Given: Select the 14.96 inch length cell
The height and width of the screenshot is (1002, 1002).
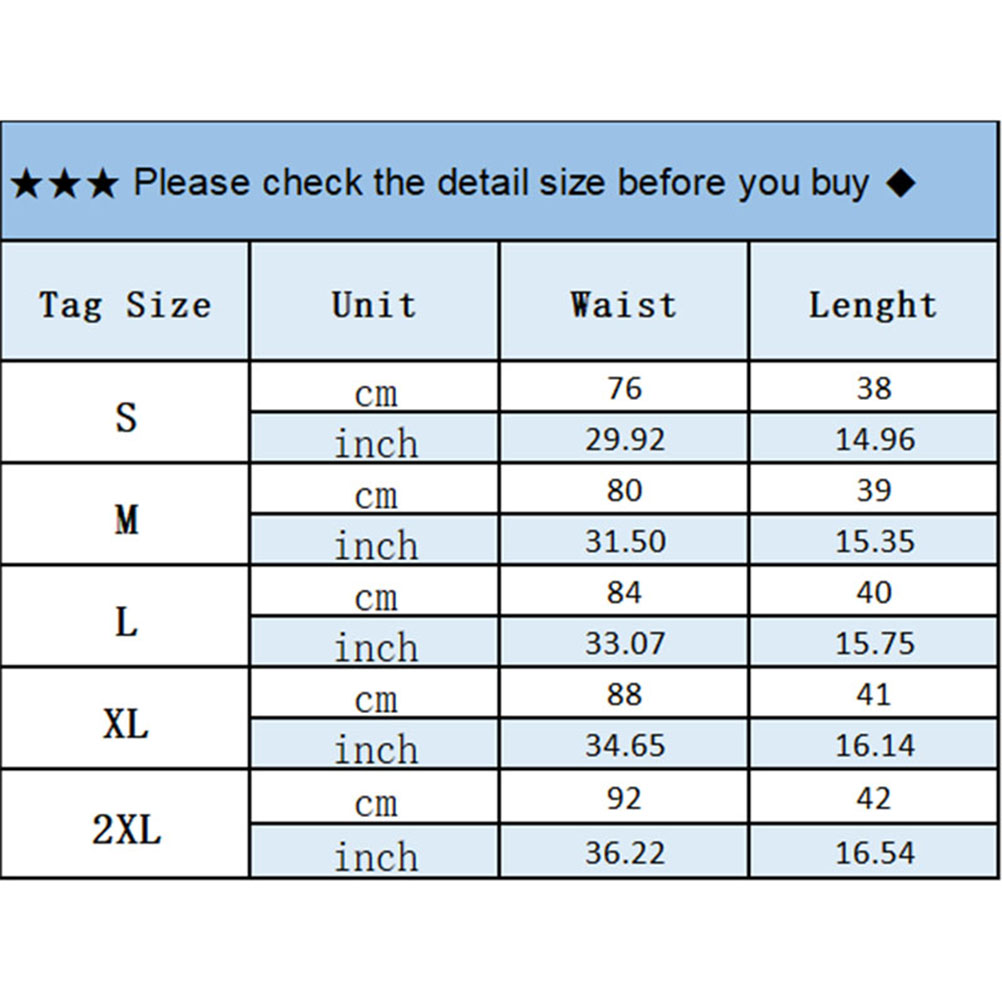Looking at the screenshot, I should [874, 439].
